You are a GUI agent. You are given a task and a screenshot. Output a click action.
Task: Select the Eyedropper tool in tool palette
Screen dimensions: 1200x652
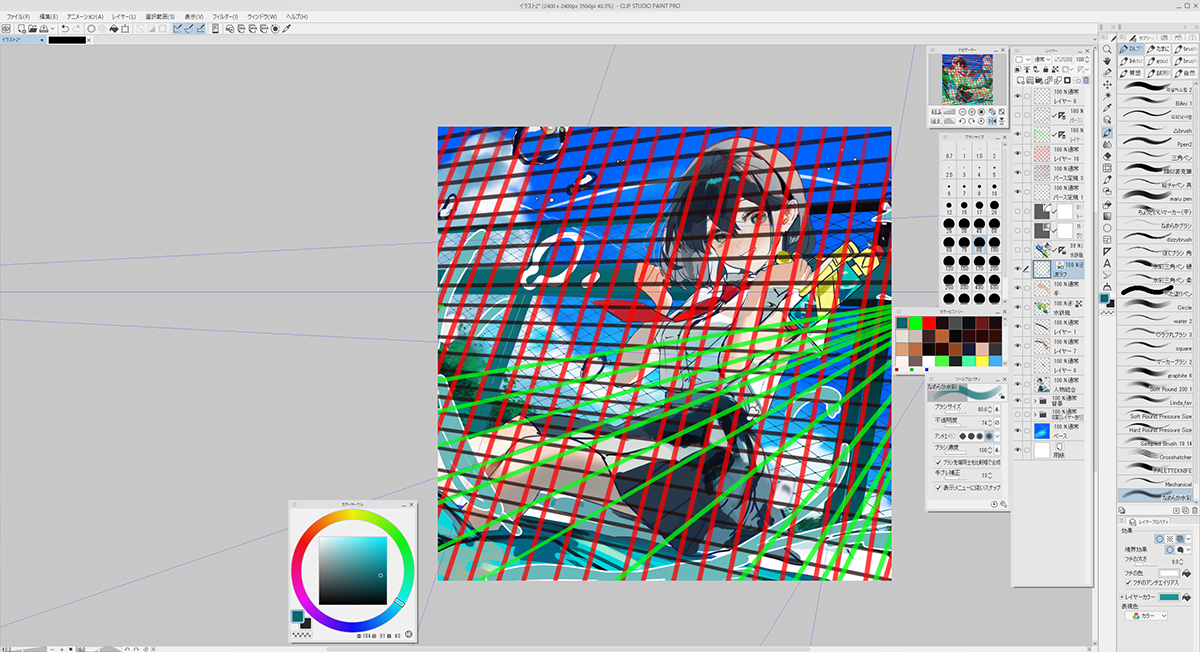click(1107, 109)
